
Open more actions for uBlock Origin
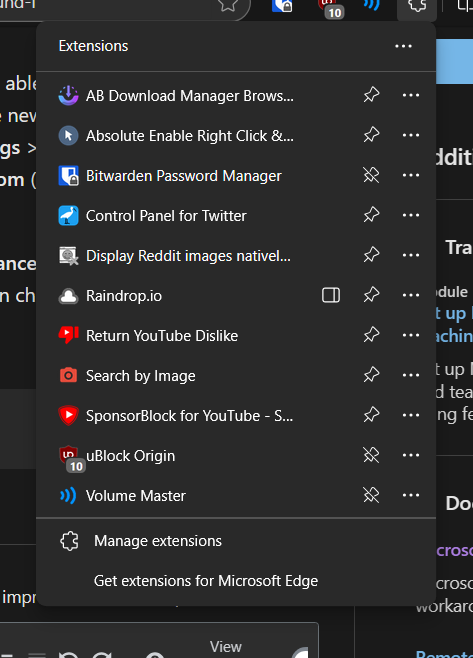point(410,455)
